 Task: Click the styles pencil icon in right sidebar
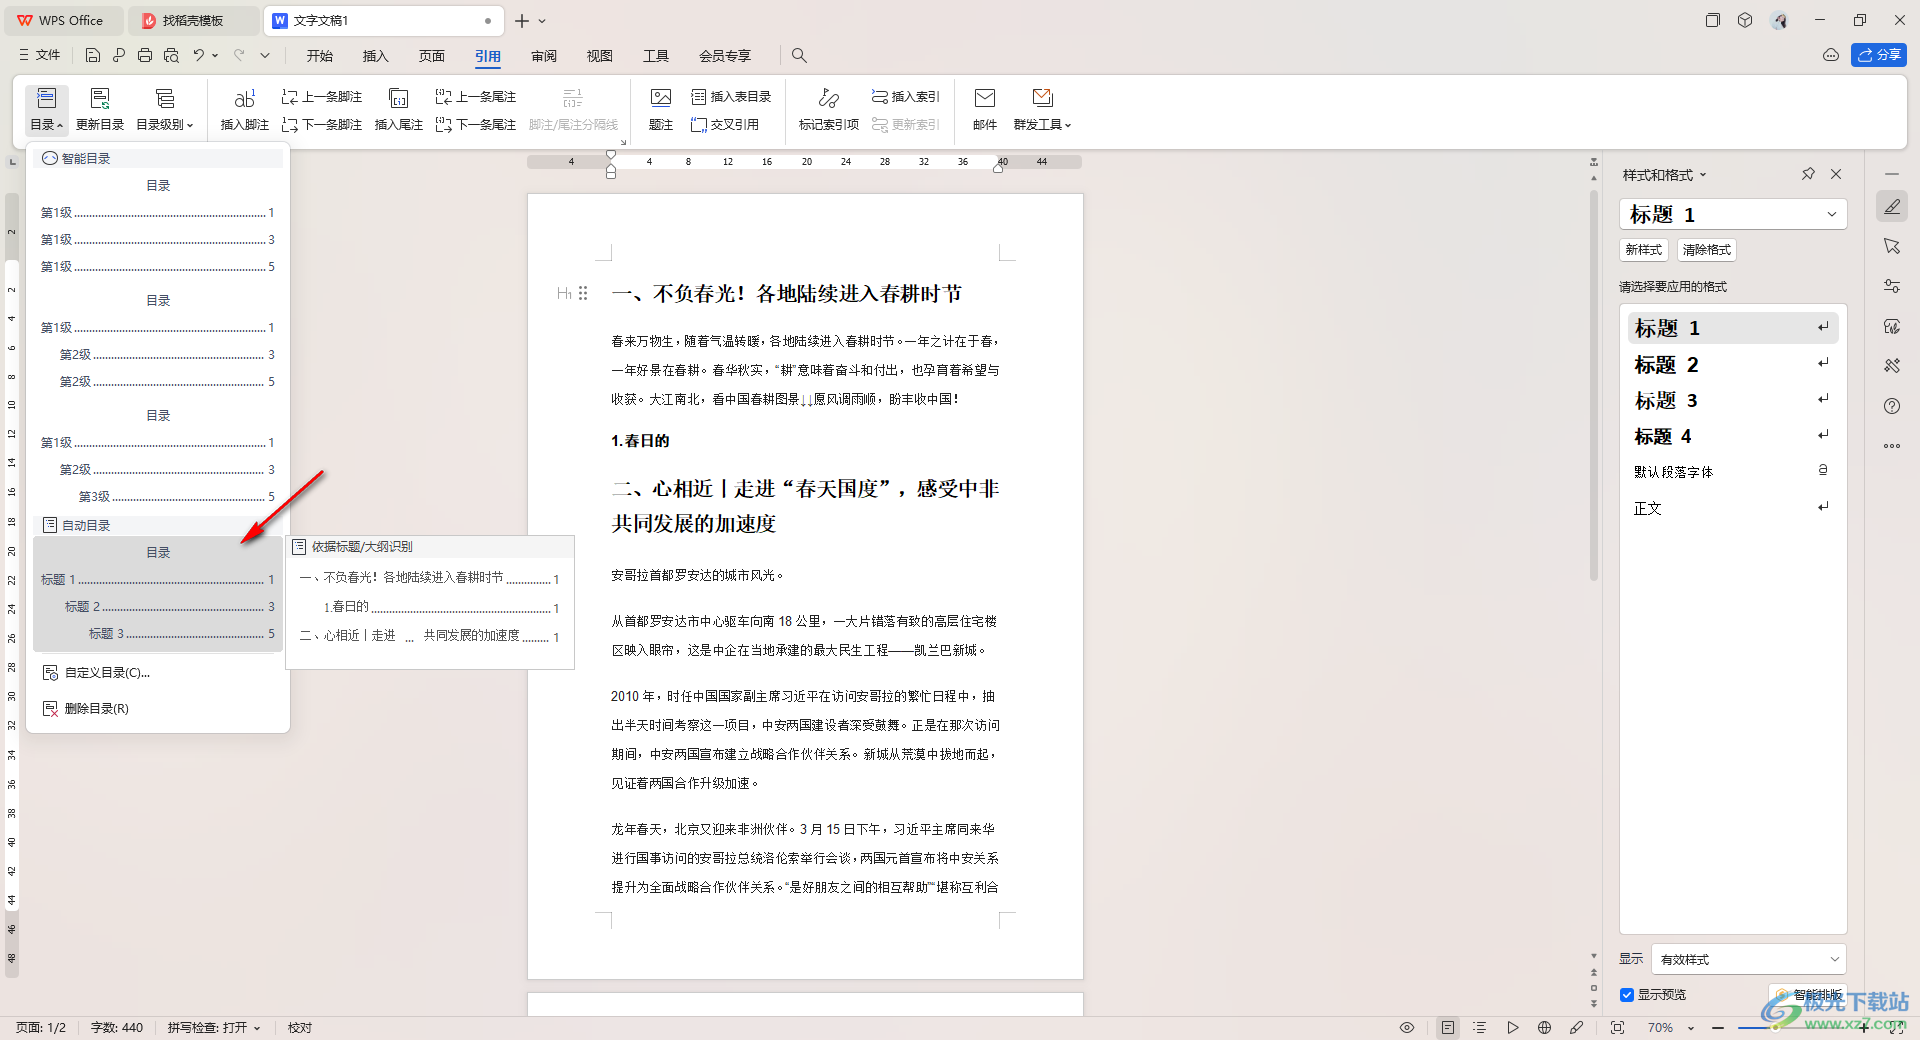click(1892, 207)
